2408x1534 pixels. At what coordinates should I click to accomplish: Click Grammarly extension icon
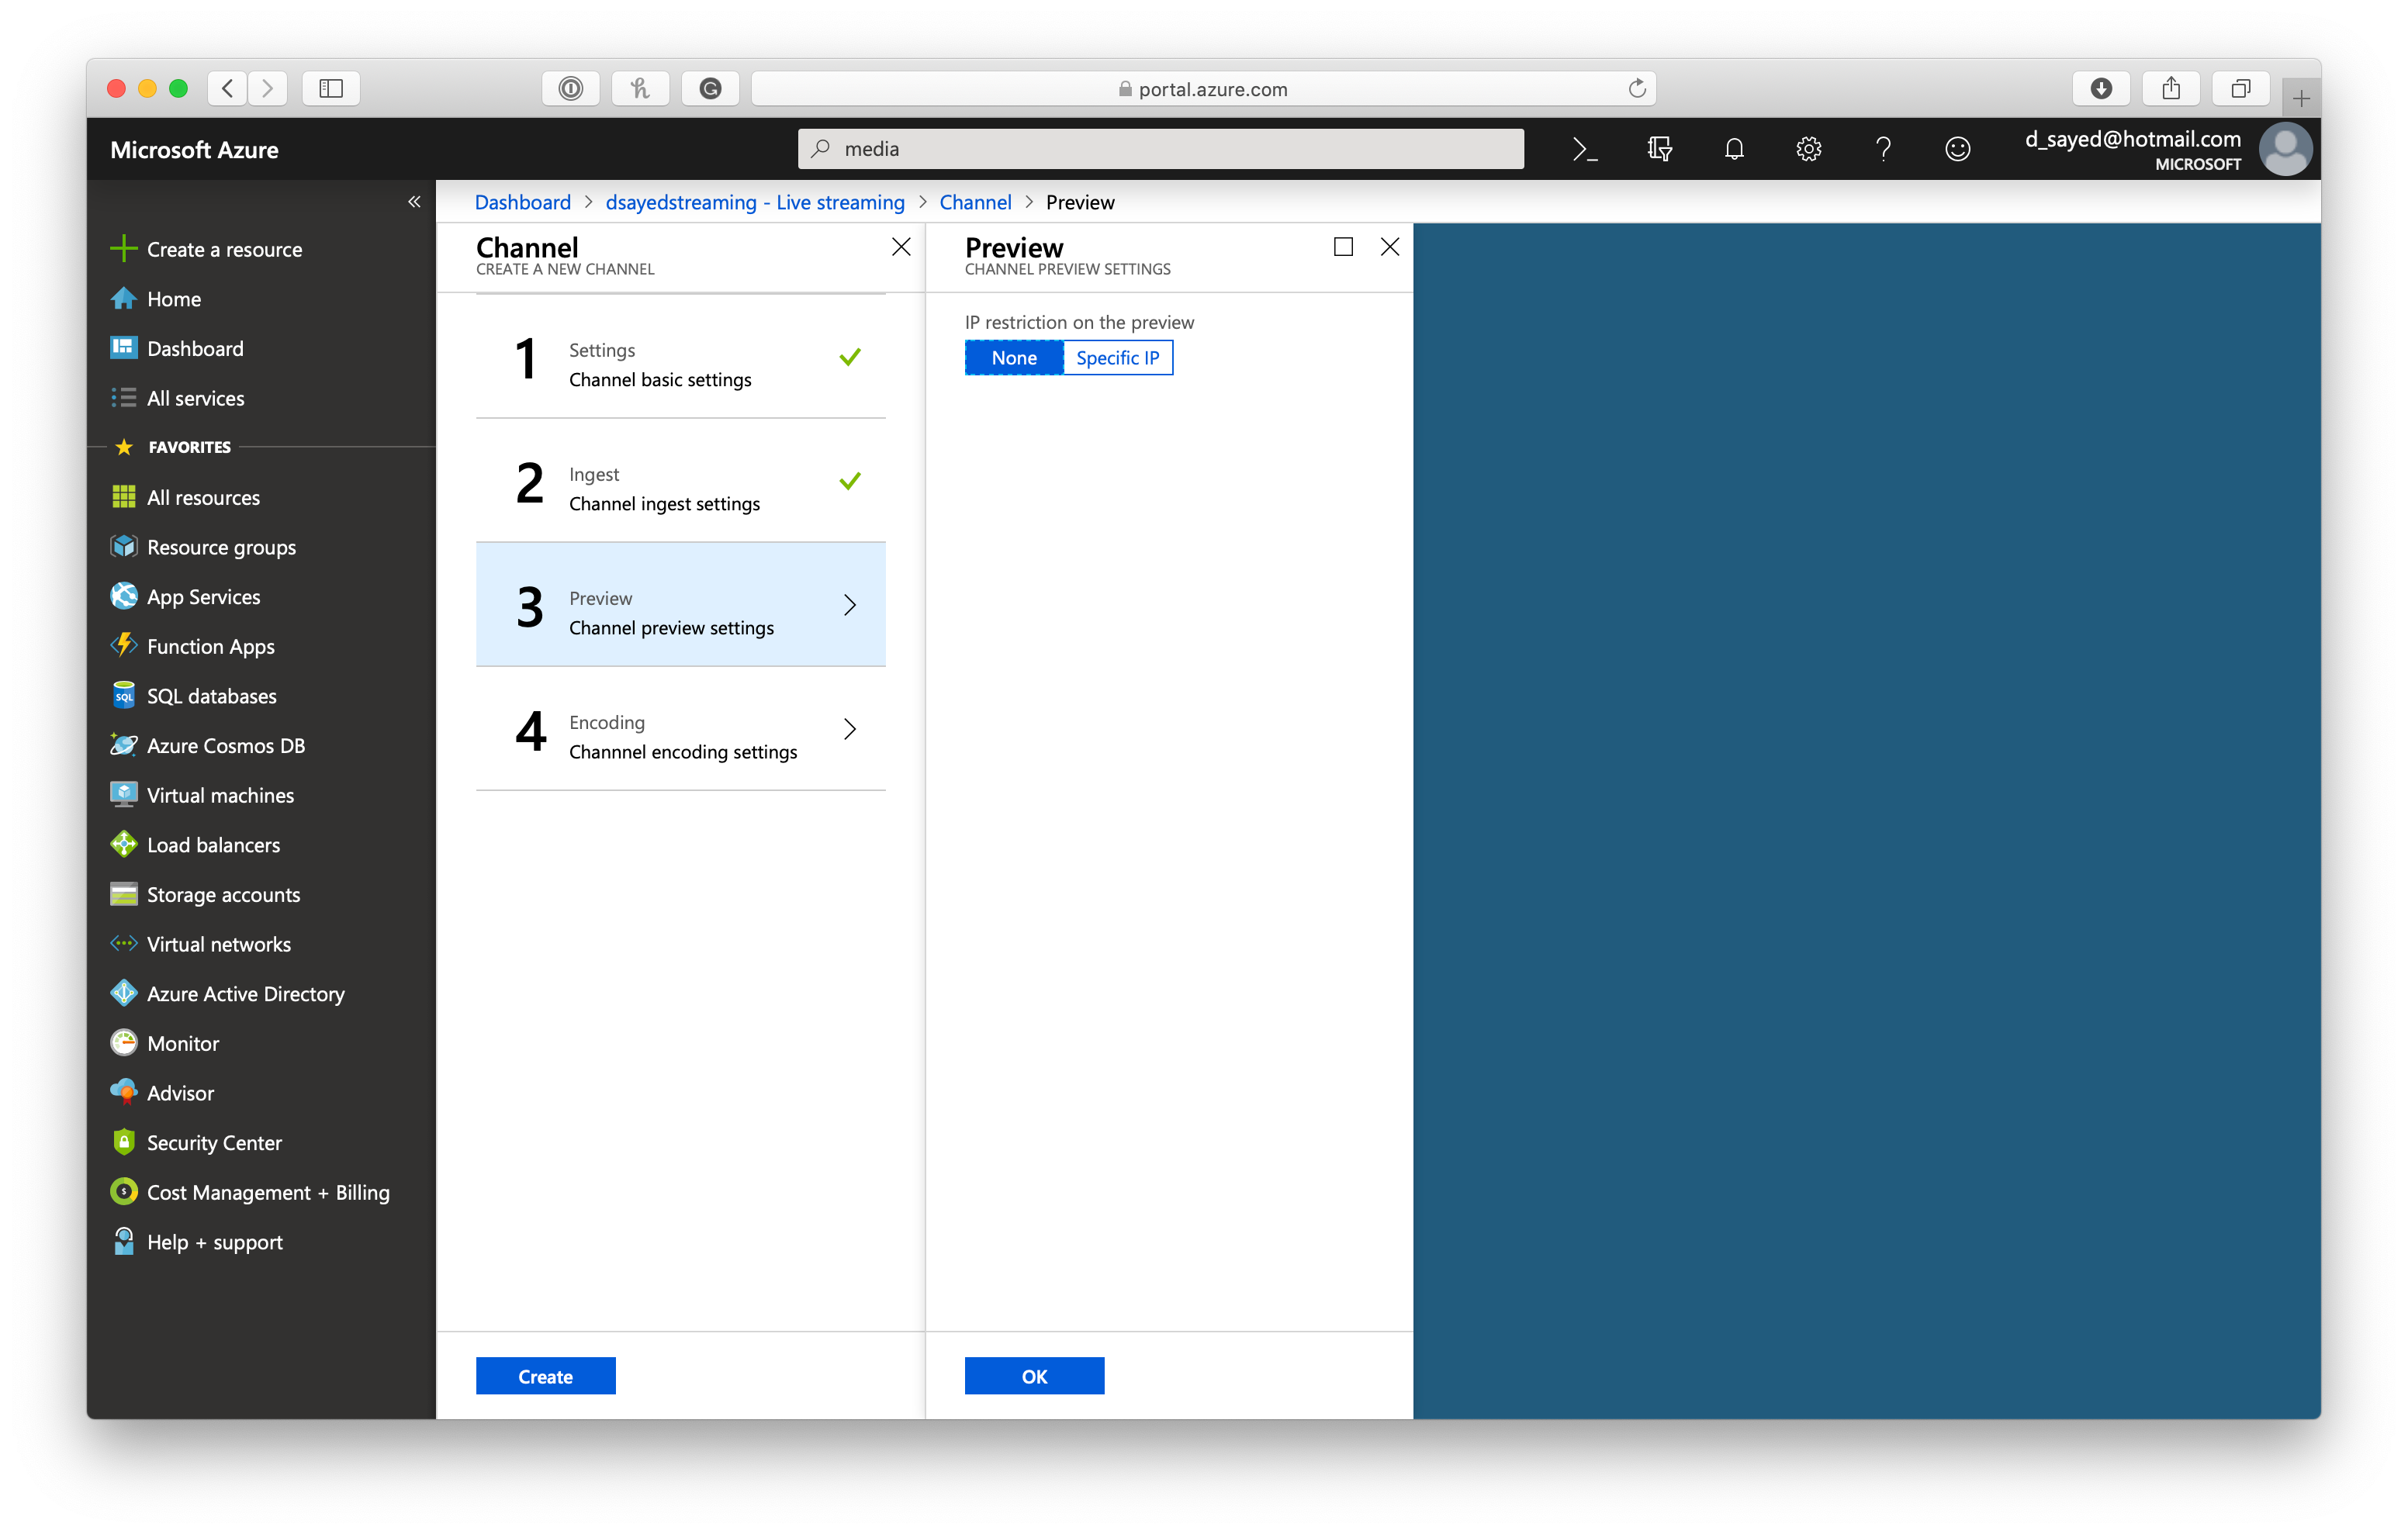[x=711, y=89]
